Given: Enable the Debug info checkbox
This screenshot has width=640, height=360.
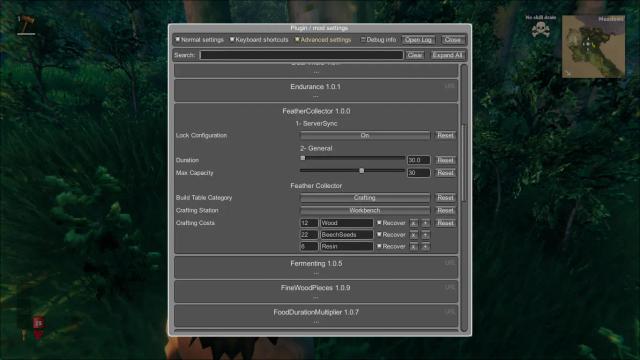Looking at the screenshot, I should pyautogui.click(x=363, y=40).
